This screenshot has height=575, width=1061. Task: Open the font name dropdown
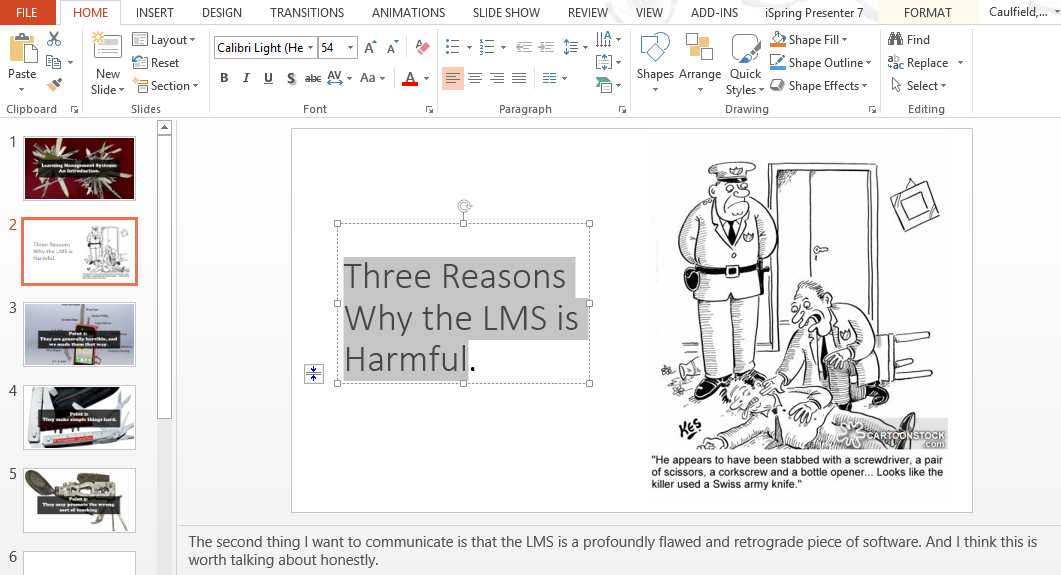[x=311, y=48]
